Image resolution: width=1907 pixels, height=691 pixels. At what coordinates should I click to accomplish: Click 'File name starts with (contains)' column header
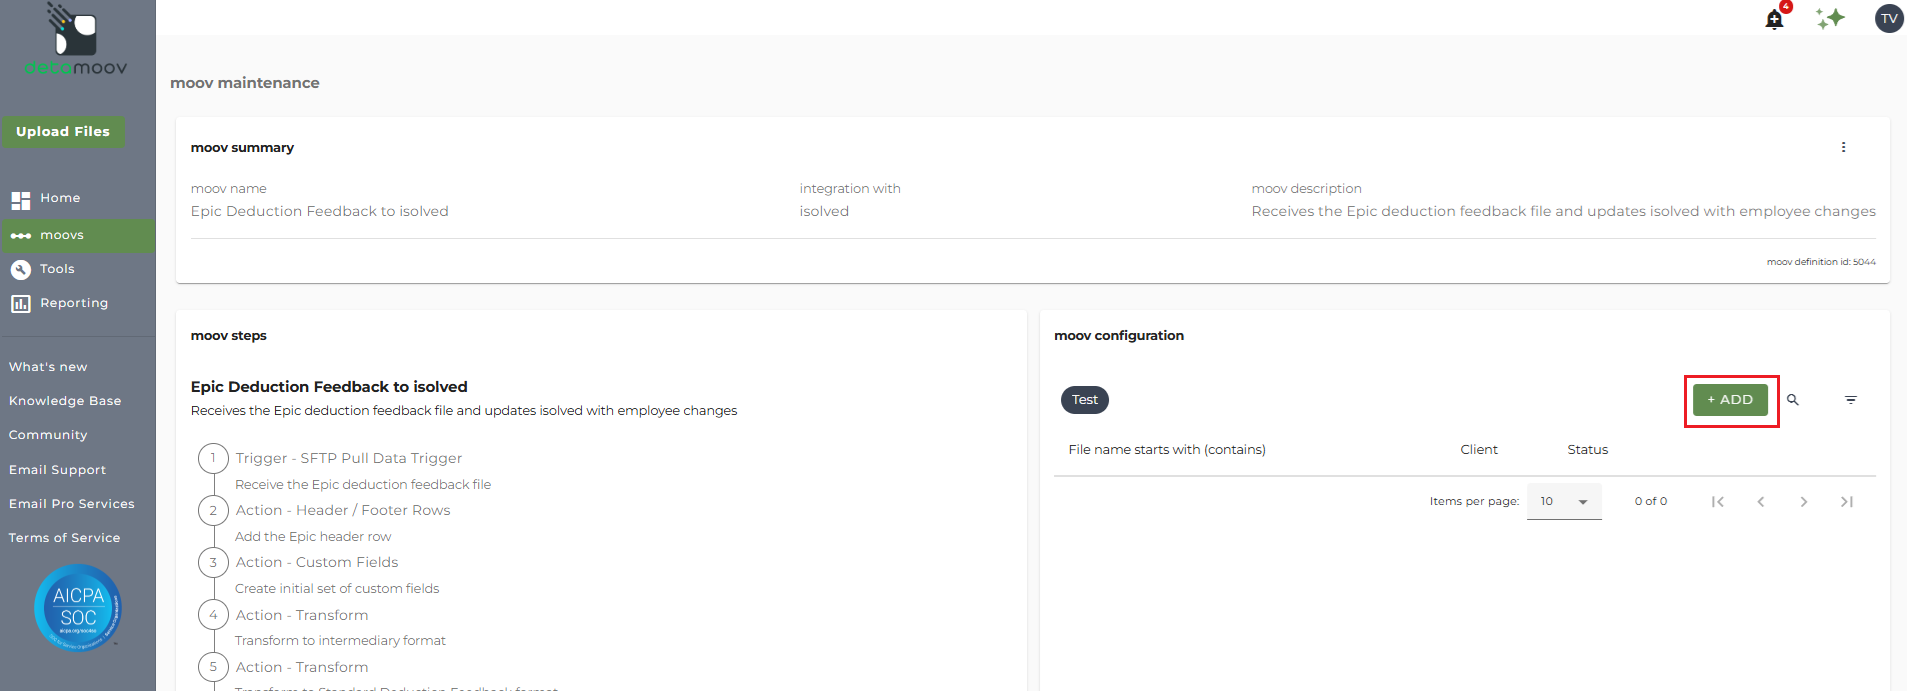(1167, 450)
